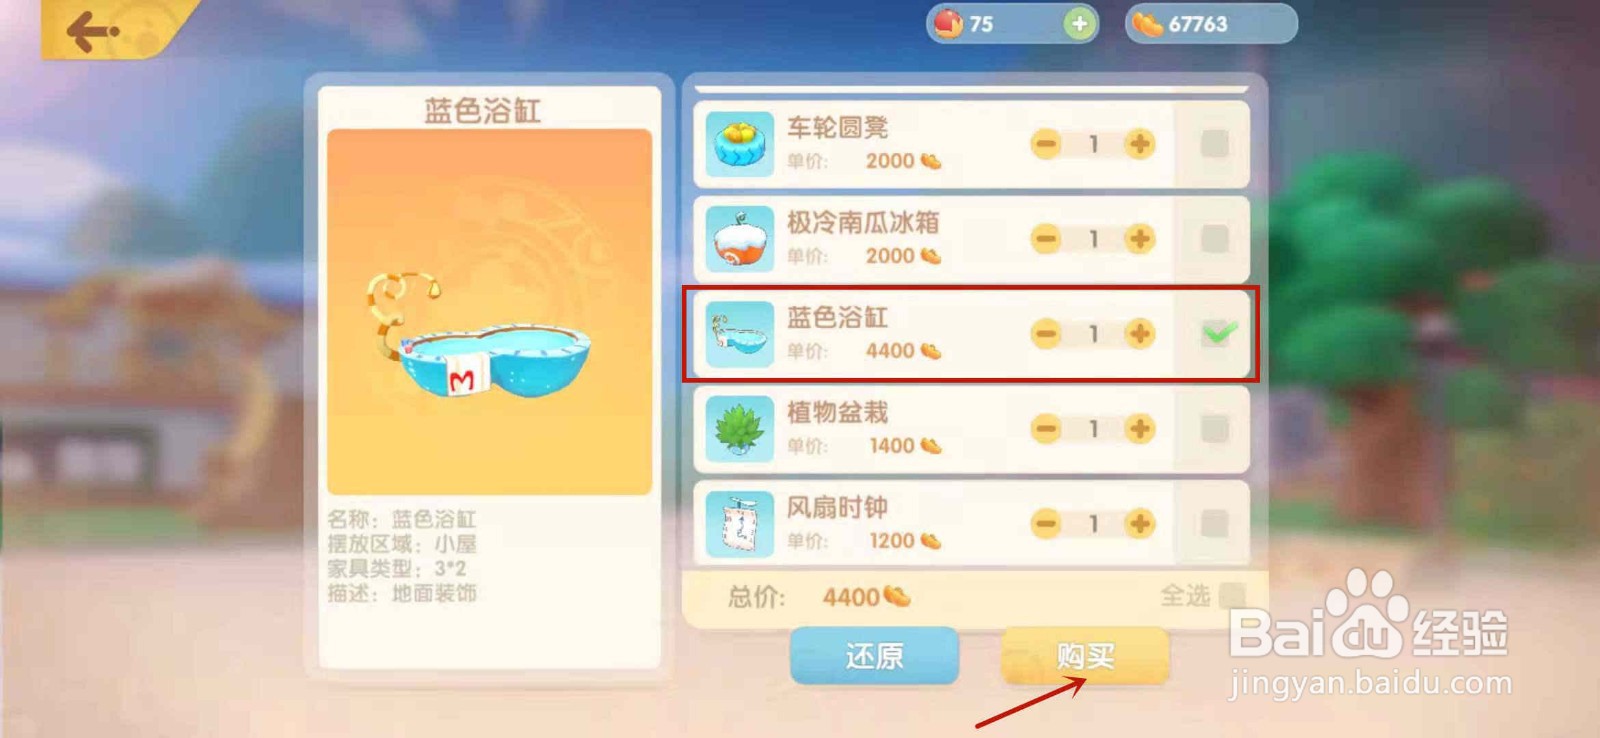Add more fruit currency with green plus
Viewport: 1600px width, 738px height.
1079,24
